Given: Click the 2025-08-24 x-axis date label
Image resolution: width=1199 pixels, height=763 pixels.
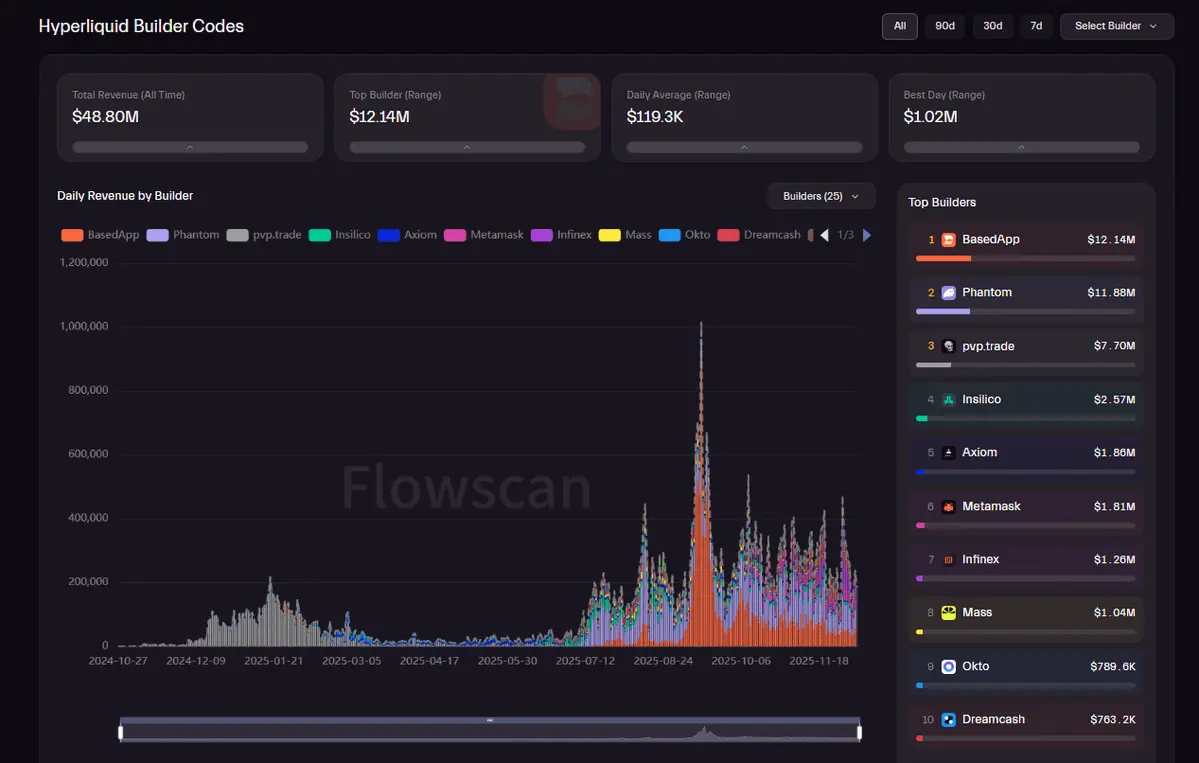Looking at the screenshot, I should click(x=663, y=661).
